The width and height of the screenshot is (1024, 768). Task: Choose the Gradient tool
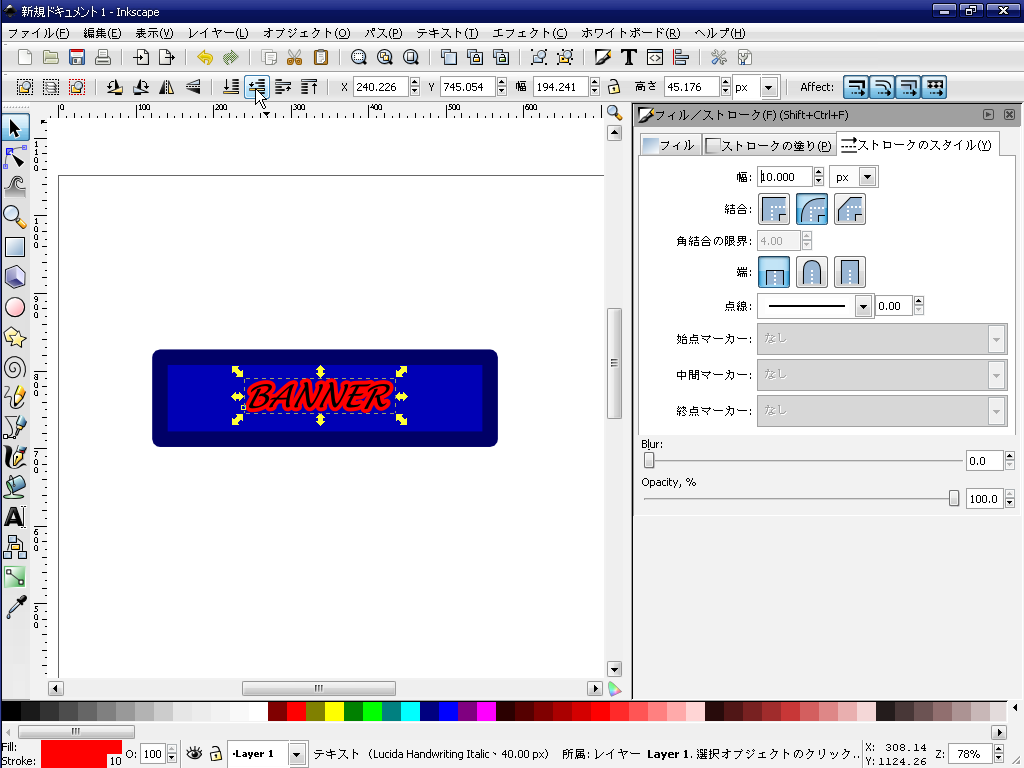[x=15, y=577]
